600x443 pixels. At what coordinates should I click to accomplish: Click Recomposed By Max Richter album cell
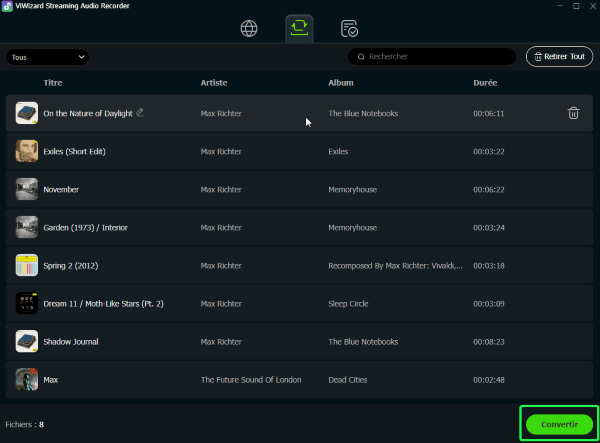(395, 266)
